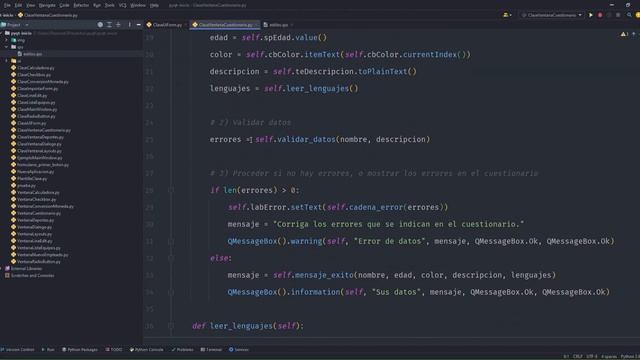Open the Help menu
Viewport: 640px width, 360px height.
154,5
